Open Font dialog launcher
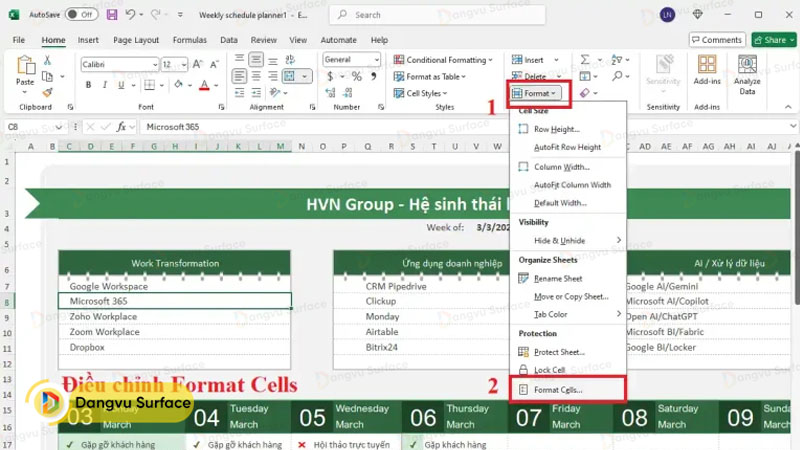 [221, 107]
